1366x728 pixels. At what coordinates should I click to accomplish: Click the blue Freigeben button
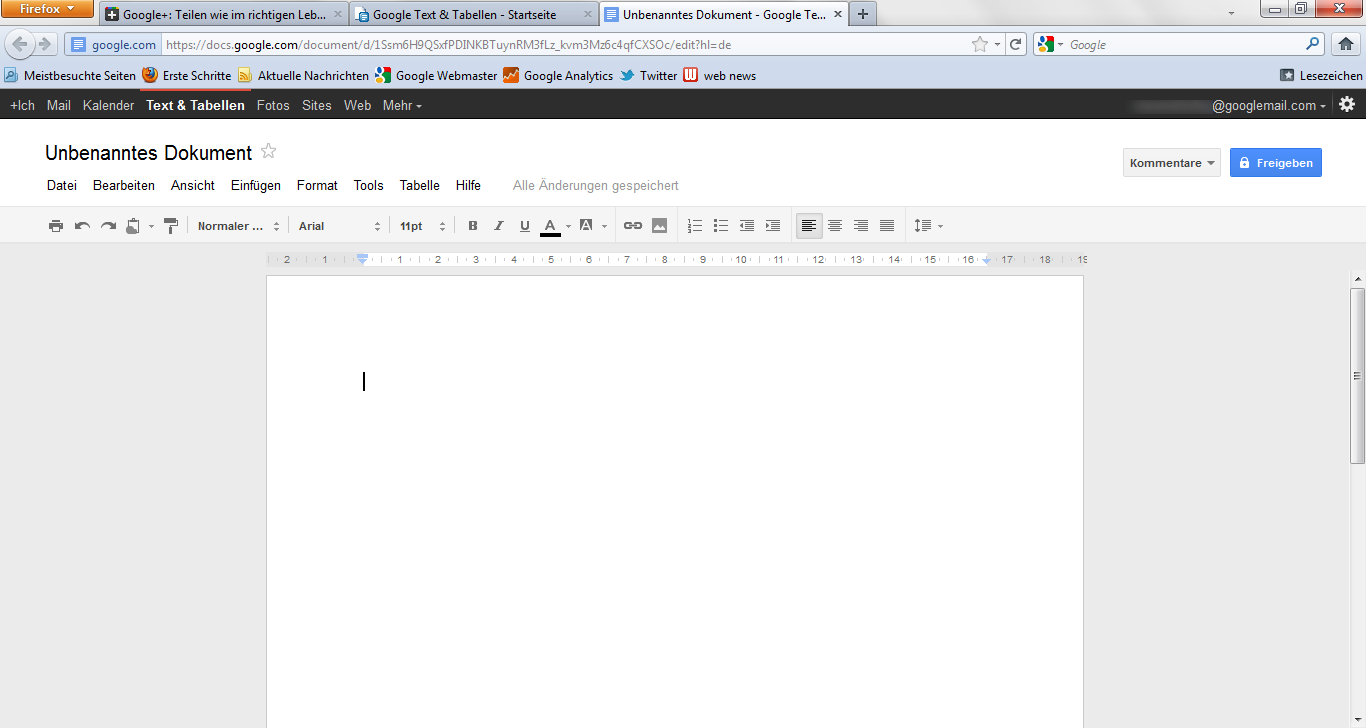pyautogui.click(x=1275, y=163)
